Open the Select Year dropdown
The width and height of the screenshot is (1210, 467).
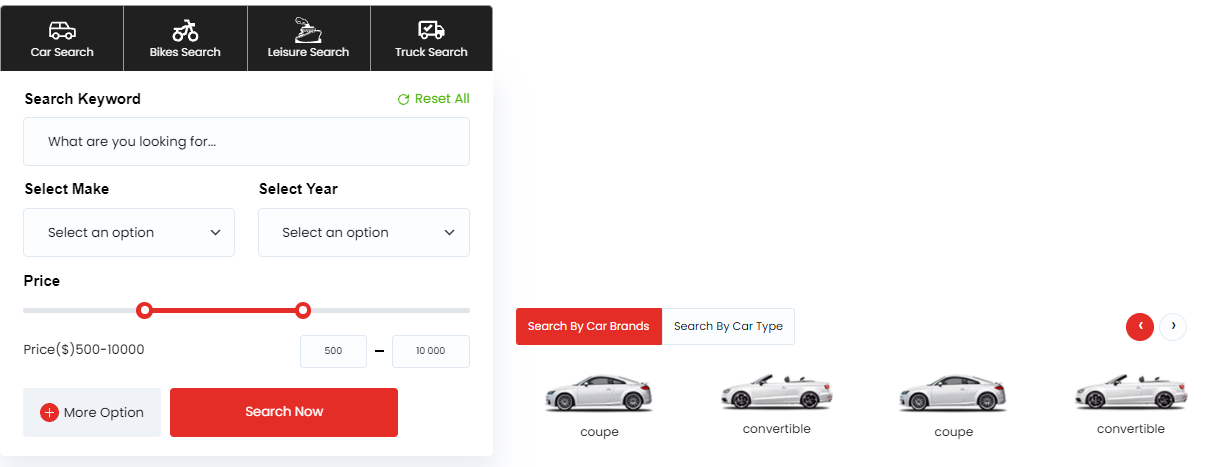(364, 233)
